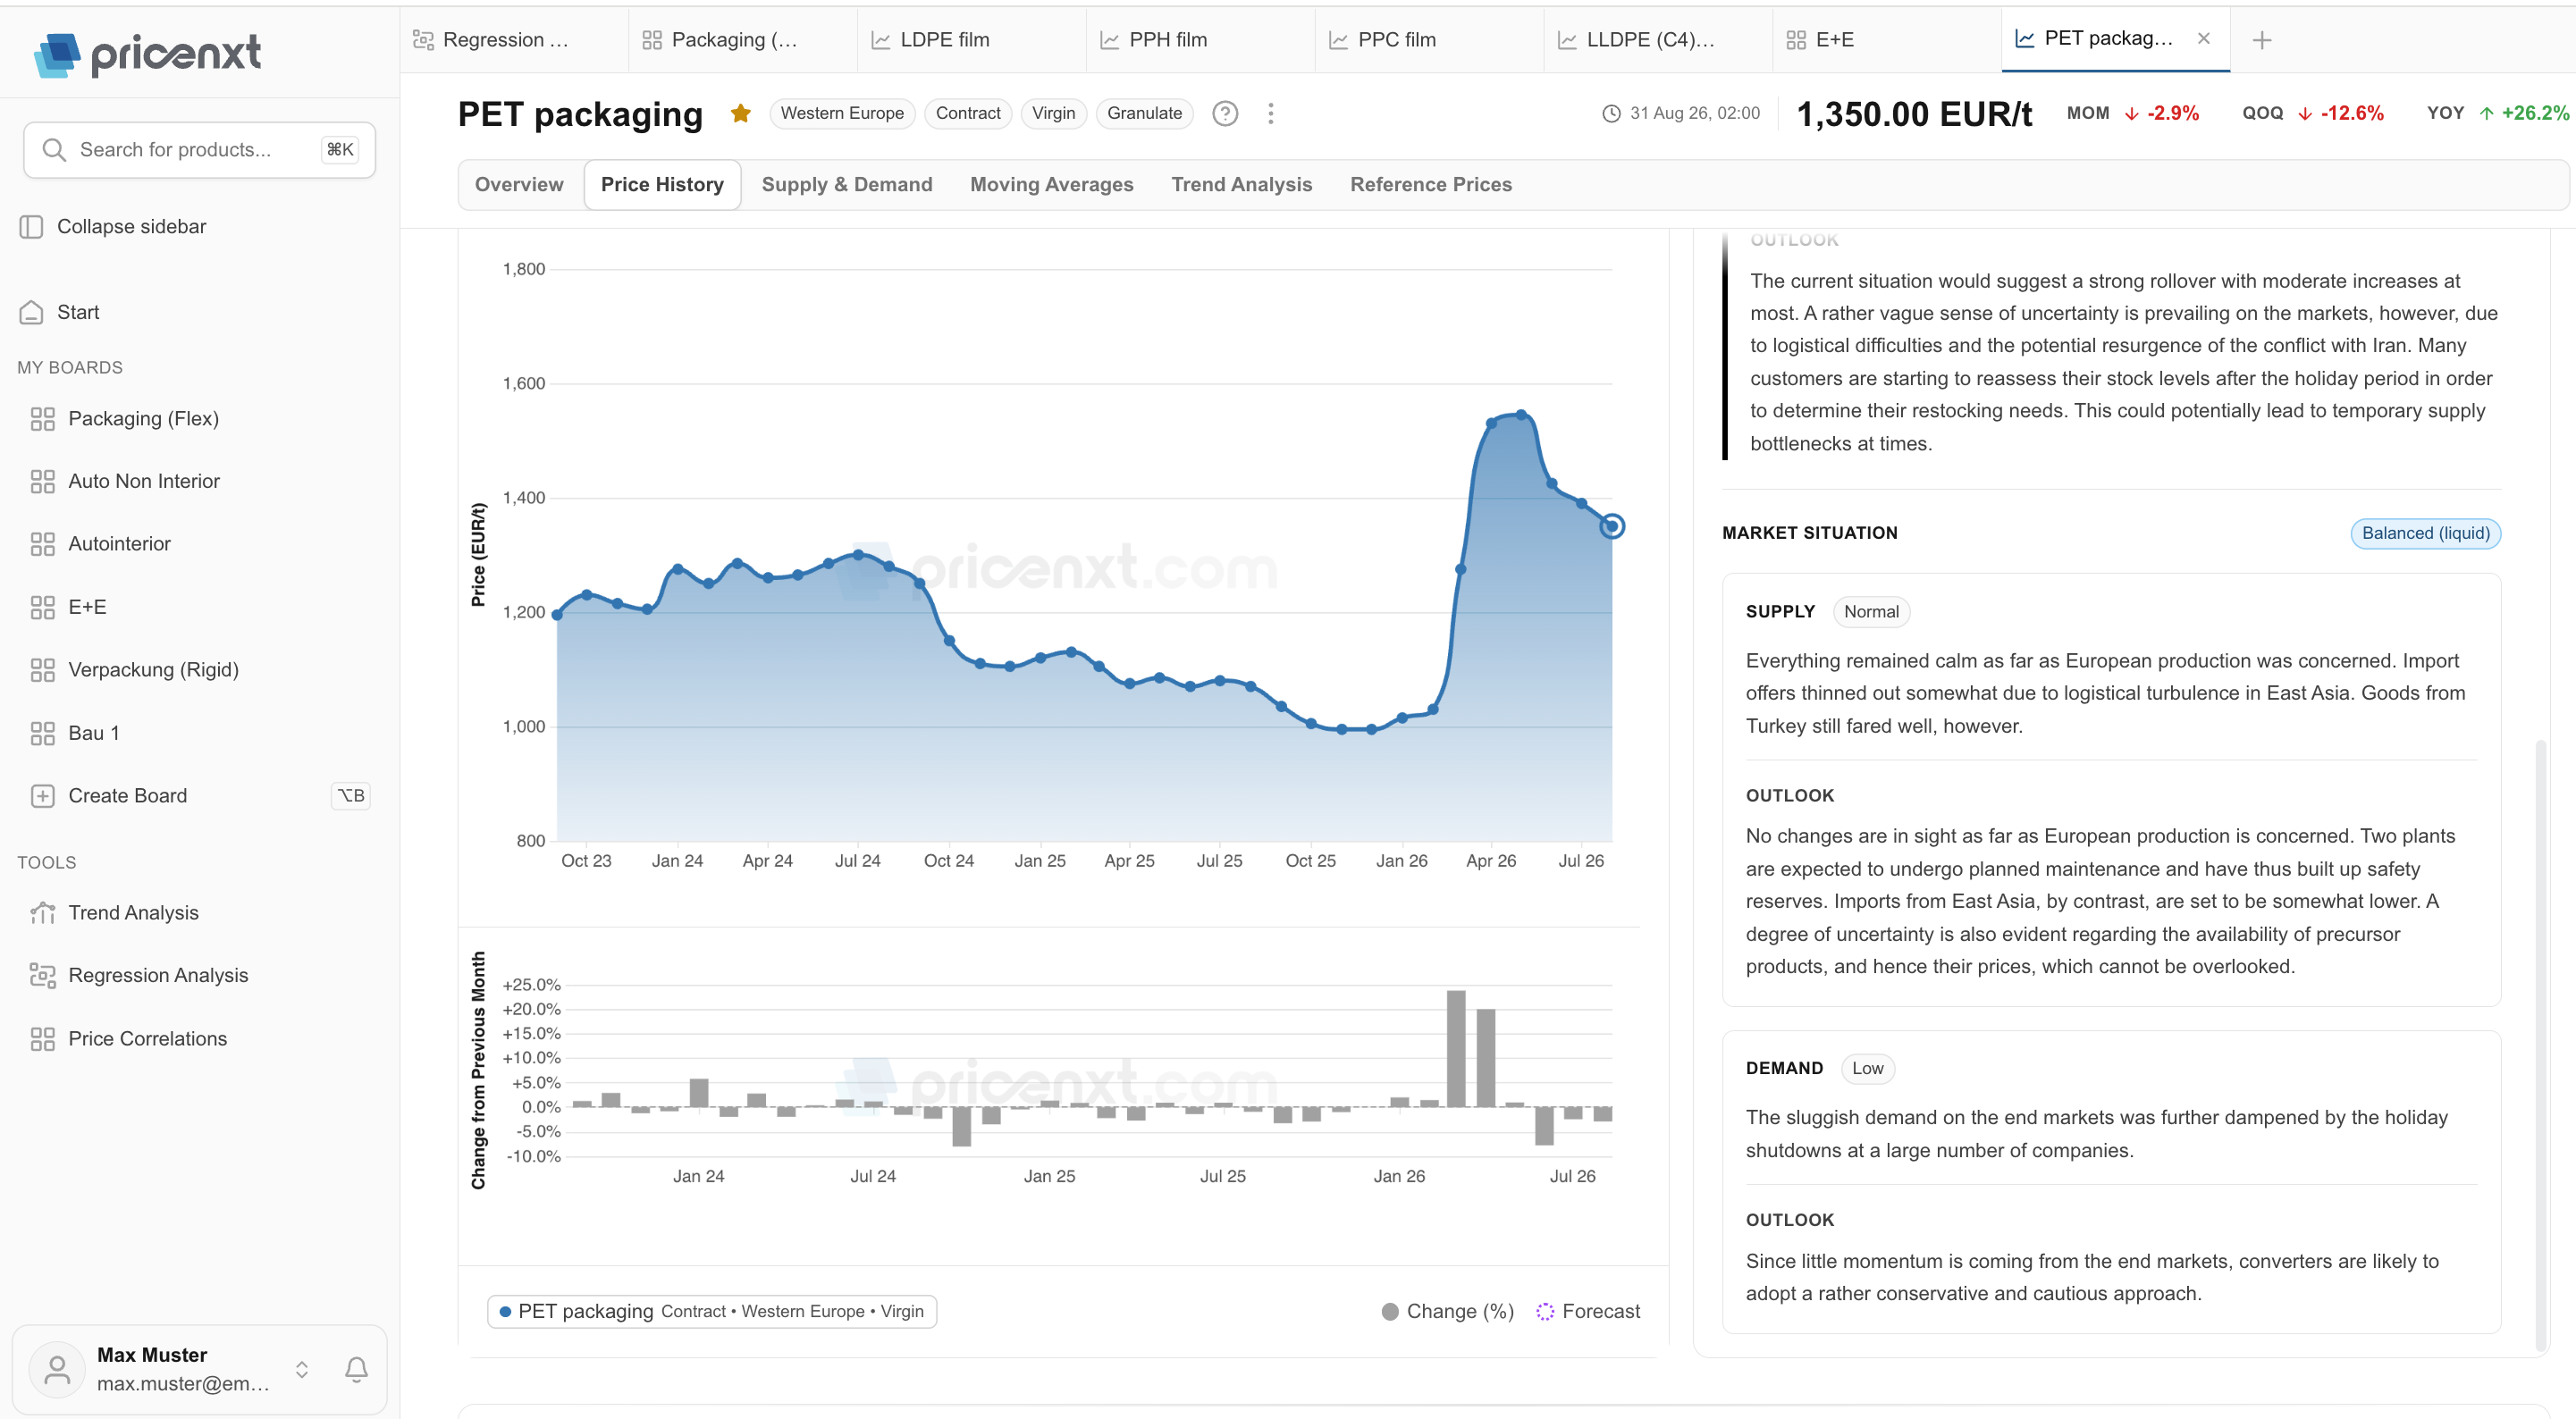Toggle the Change (%) legend item
Viewport: 2576px width, 1419px height.
tap(1447, 1311)
